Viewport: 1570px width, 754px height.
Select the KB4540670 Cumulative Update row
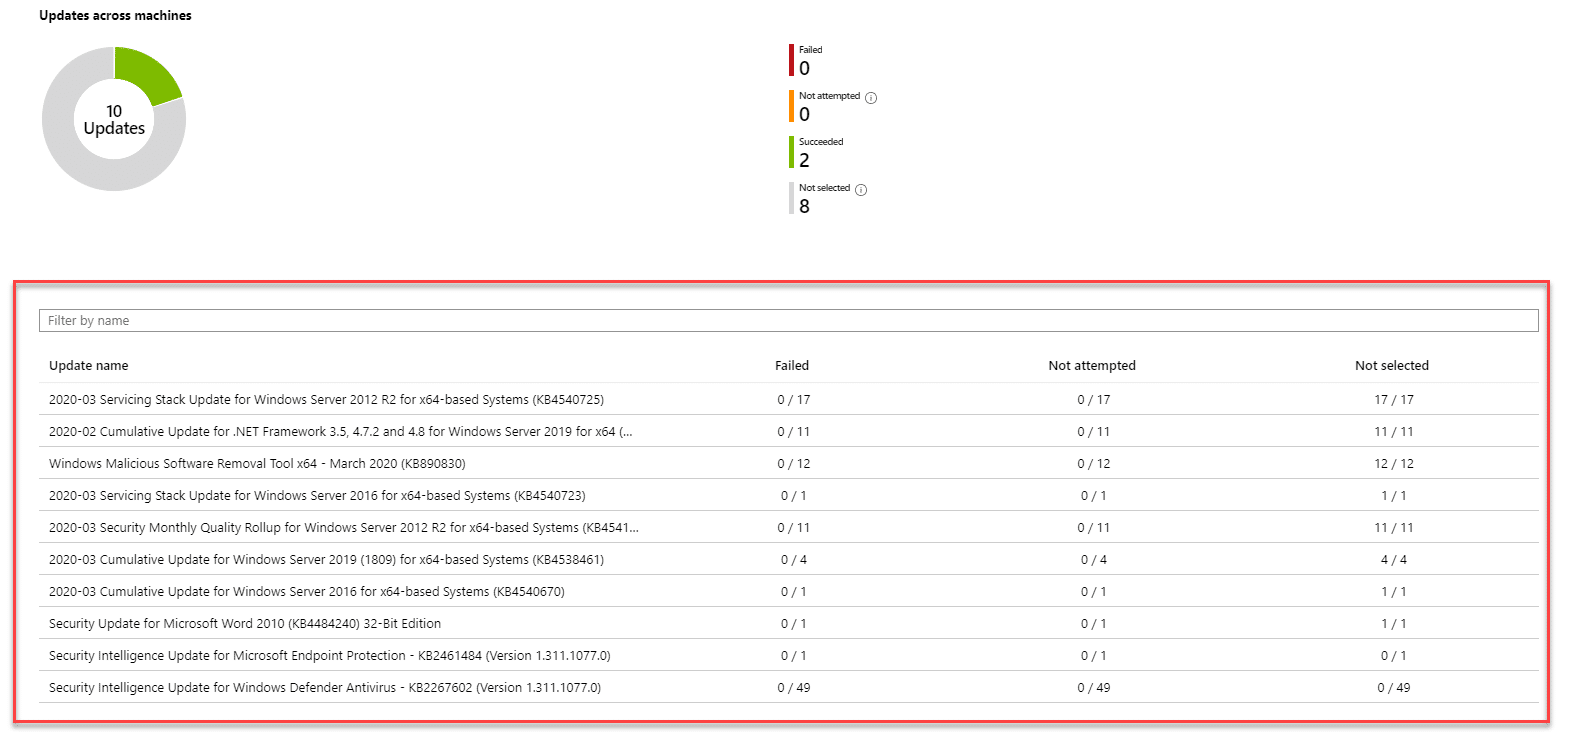point(788,591)
